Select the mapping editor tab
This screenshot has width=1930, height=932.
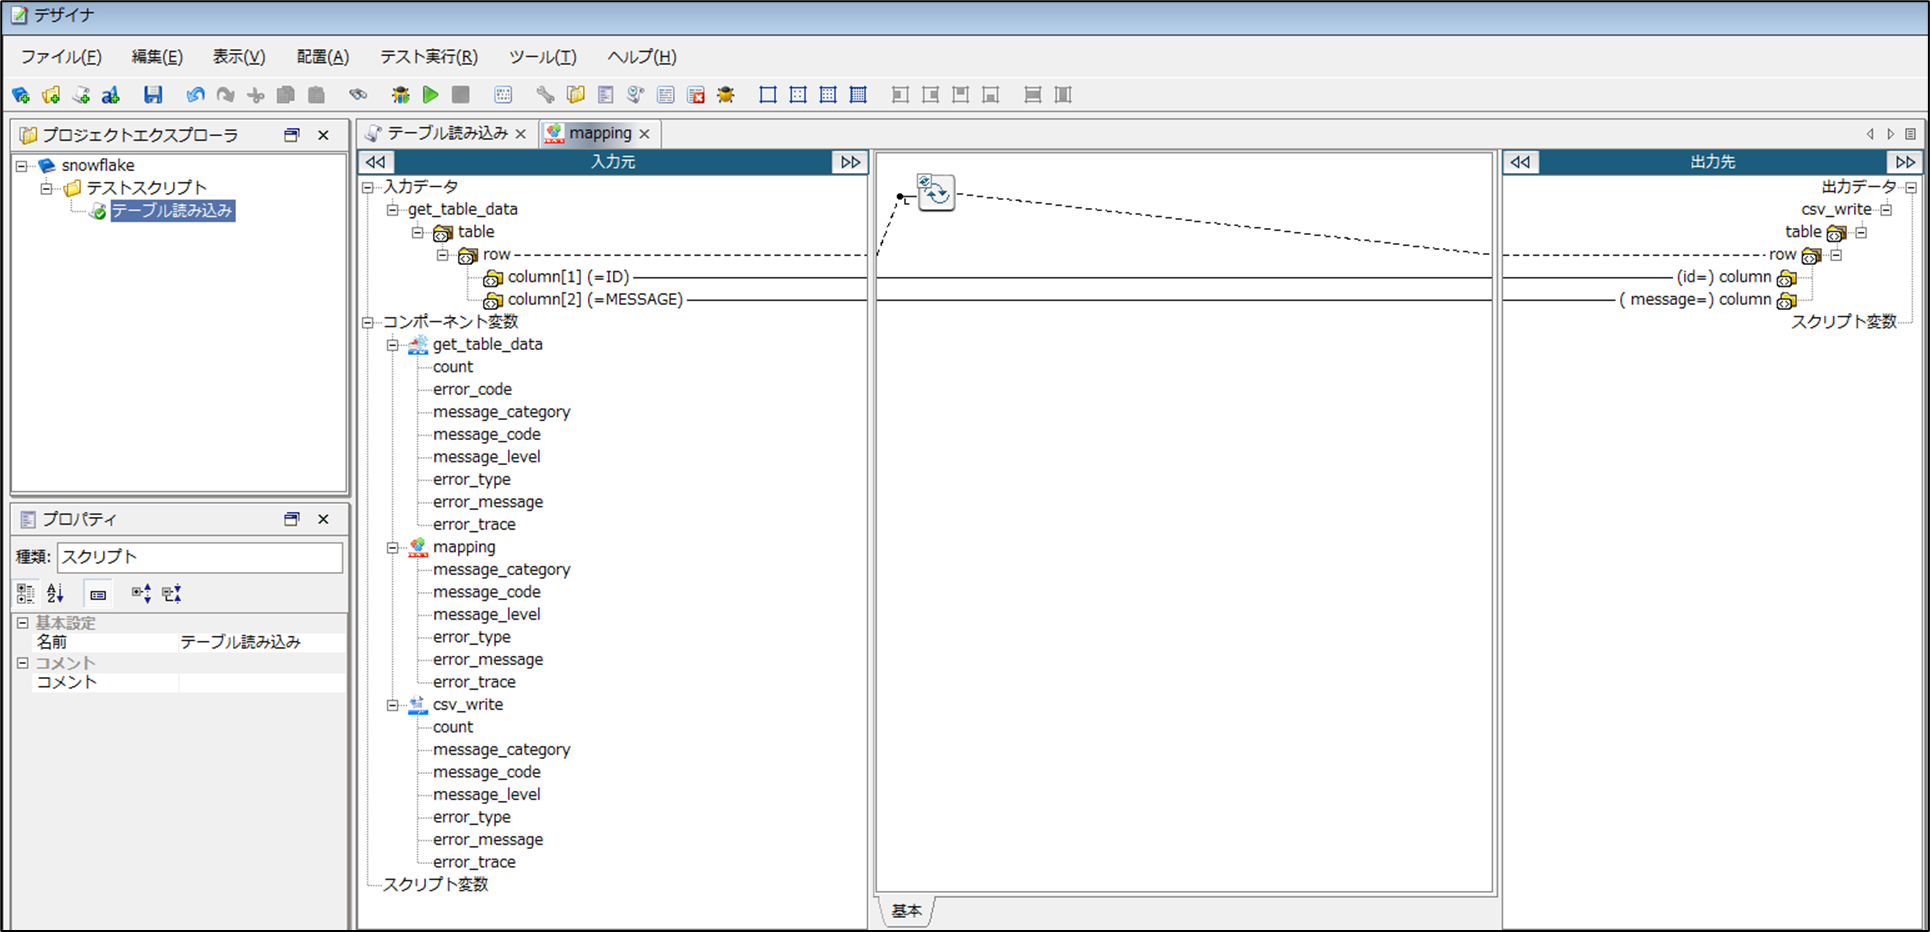point(598,134)
